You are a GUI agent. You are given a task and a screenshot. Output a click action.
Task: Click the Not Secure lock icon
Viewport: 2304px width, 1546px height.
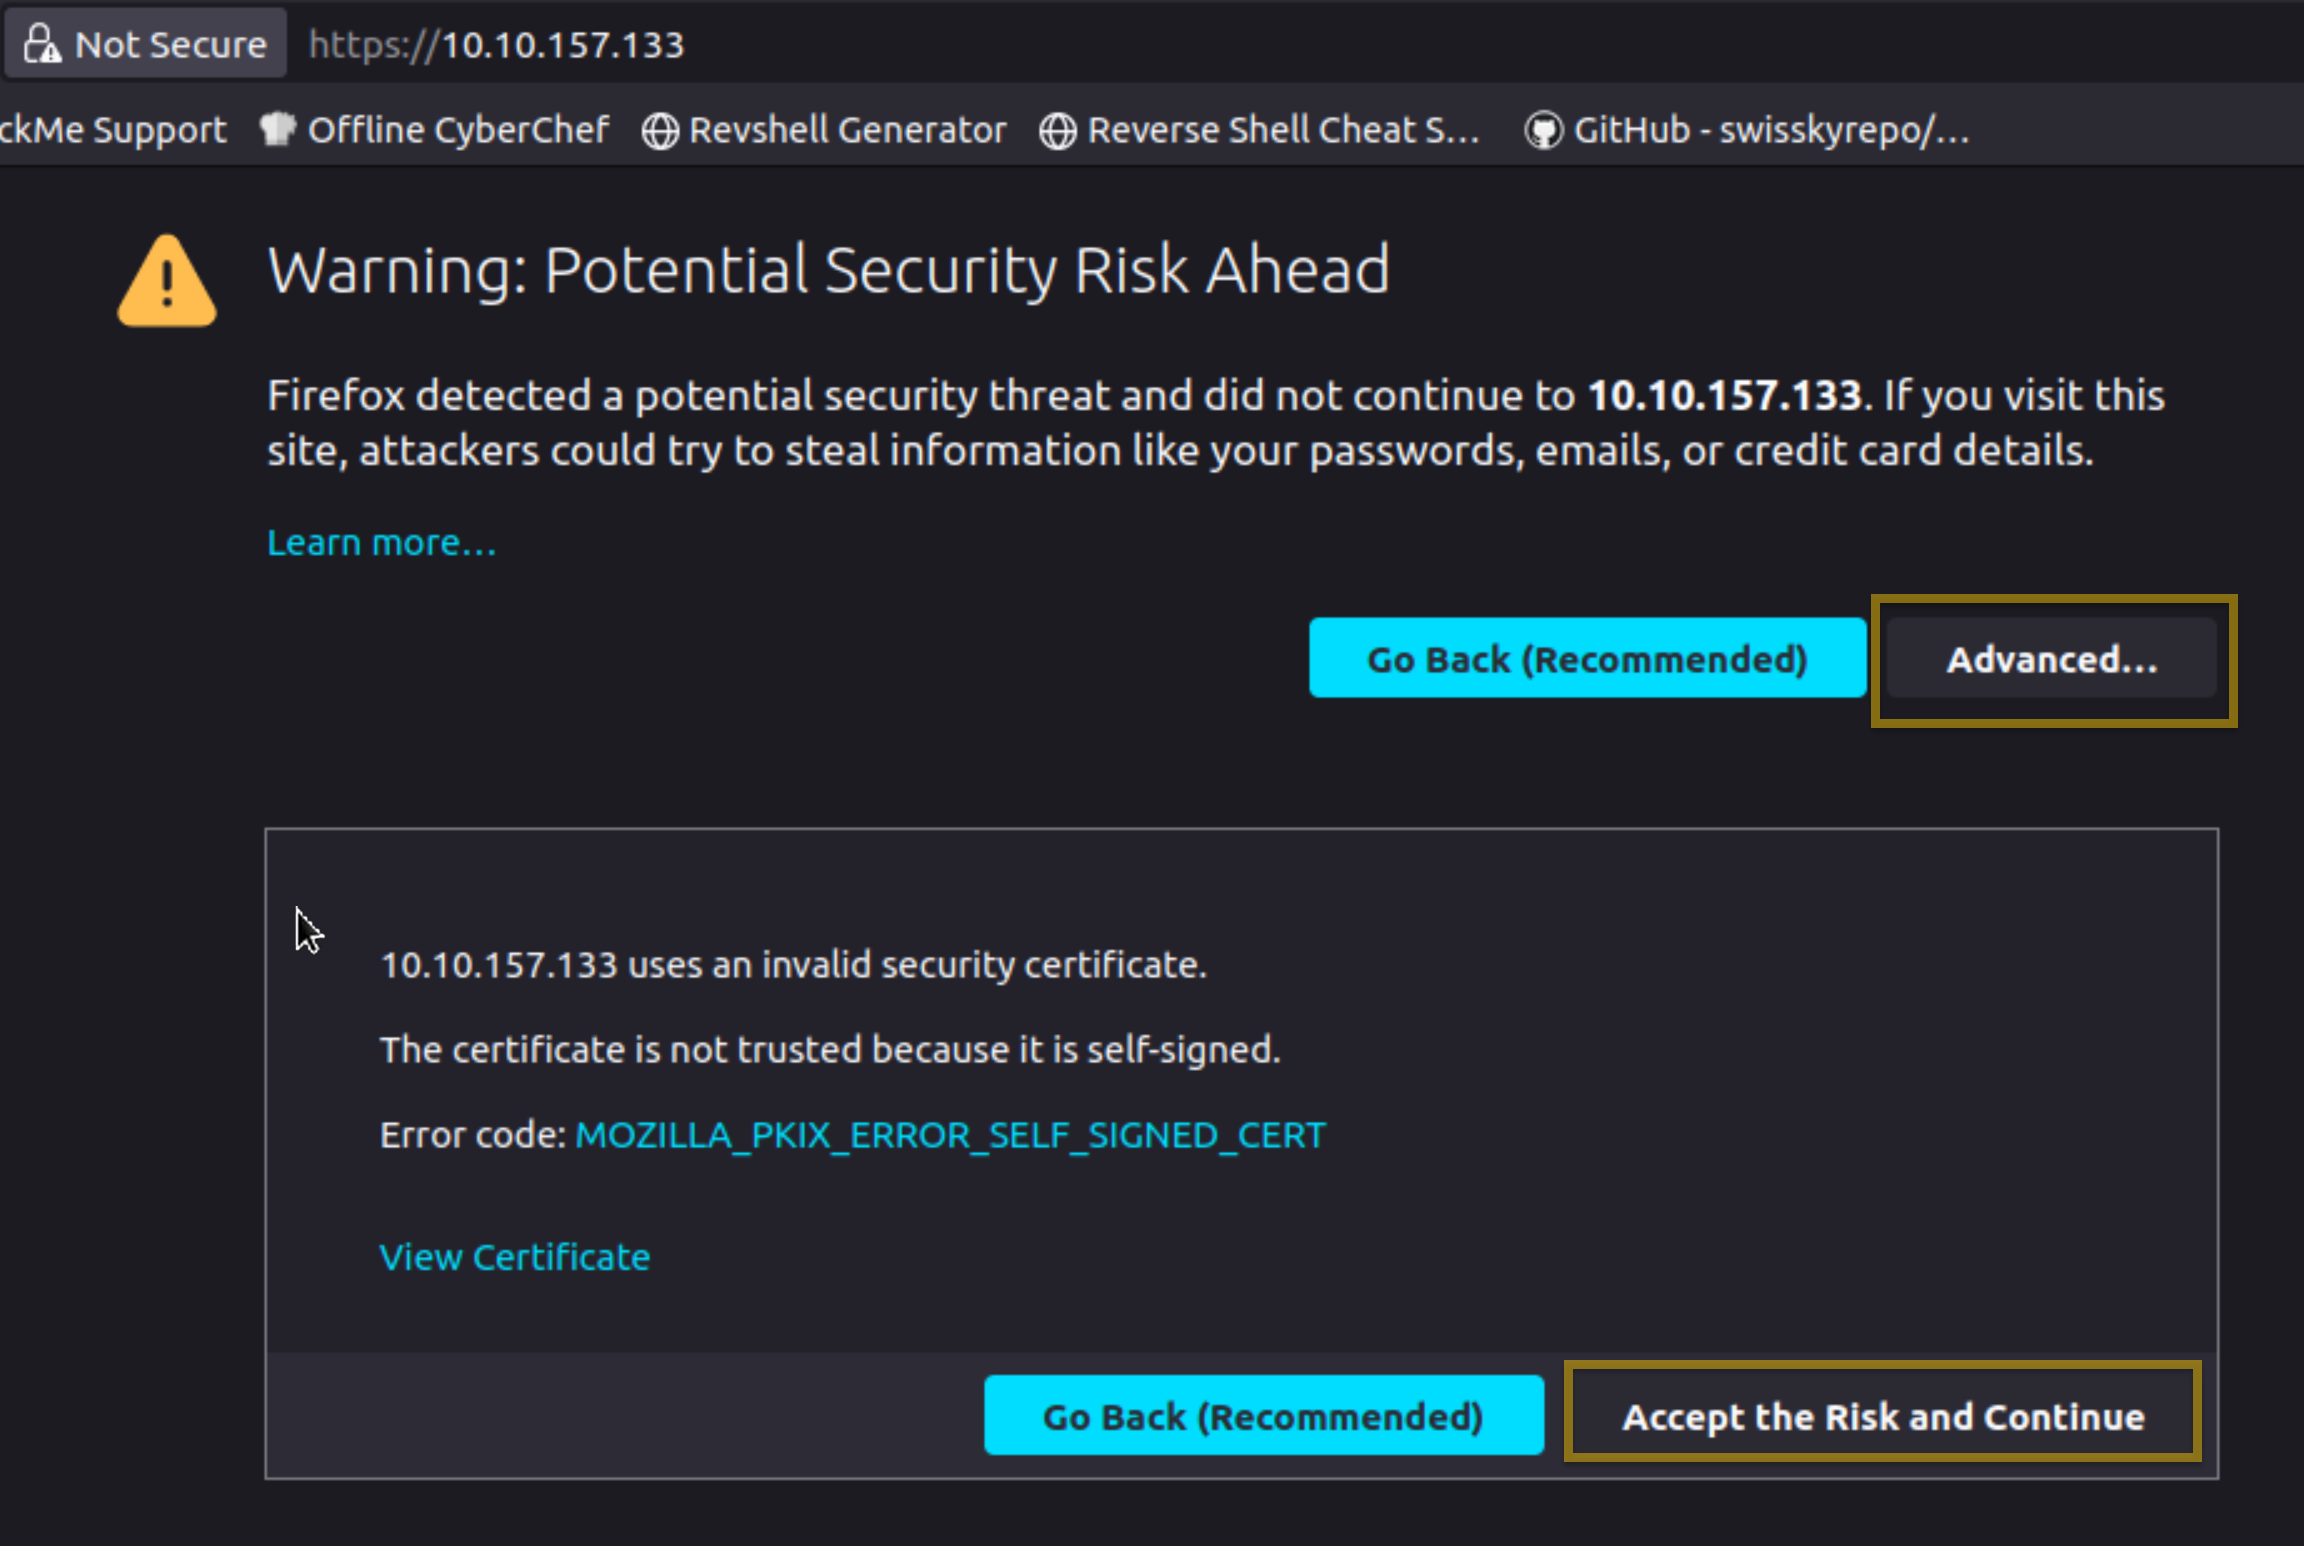(42, 44)
